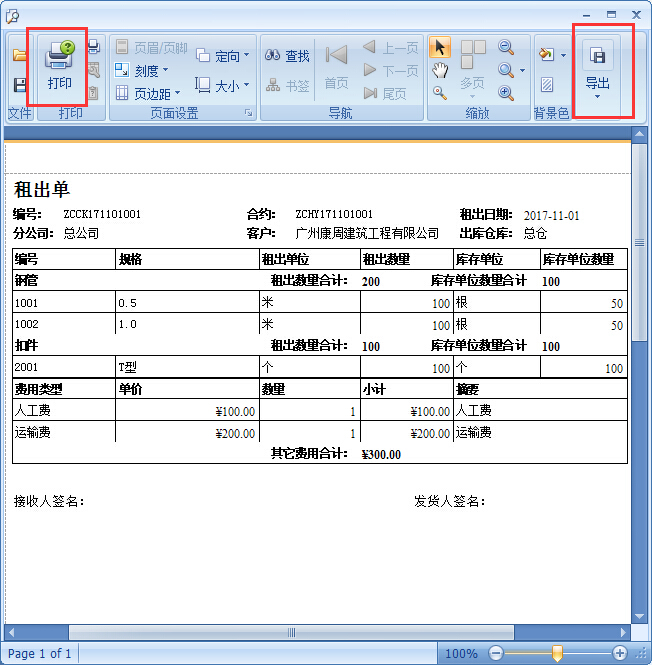Viewport: 652px width, 665px height.
Task: Expand the 大小 (paper size) dropdown
Action: point(223,86)
